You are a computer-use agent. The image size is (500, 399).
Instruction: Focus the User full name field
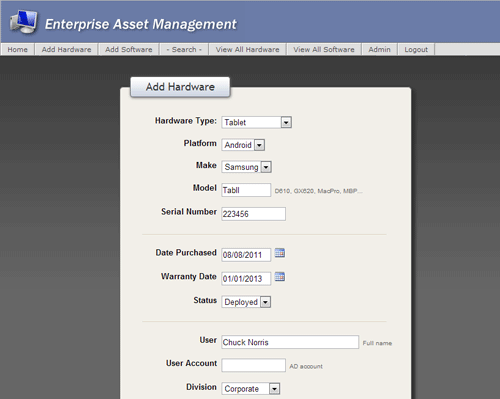point(290,342)
